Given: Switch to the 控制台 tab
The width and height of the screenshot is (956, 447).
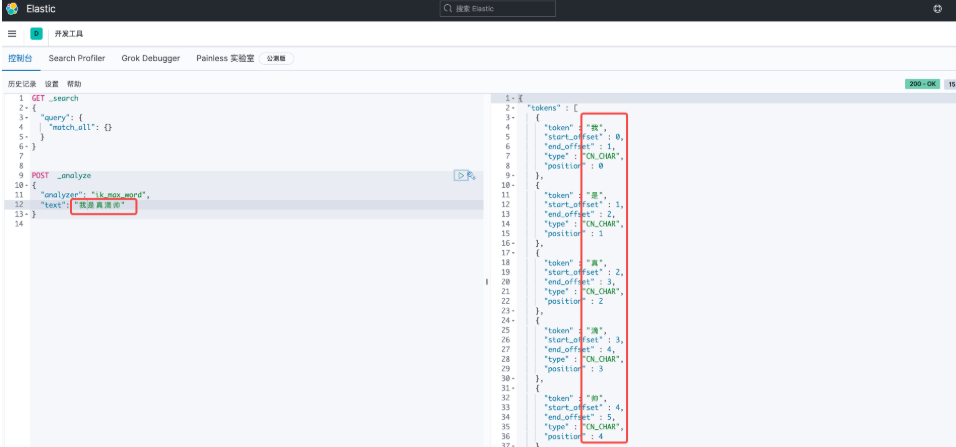Looking at the screenshot, I should [20, 59].
